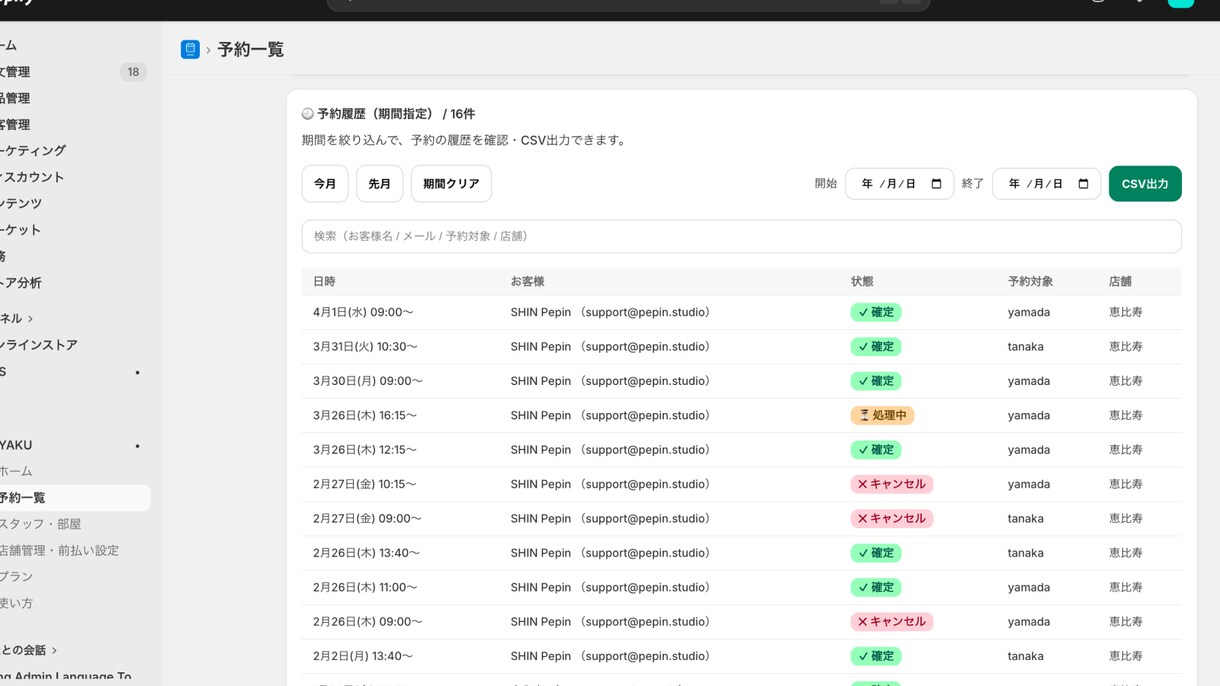Focus the reservation search input field
The image size is (1220, 686).
pyautogui.click(x=741, y=236)
